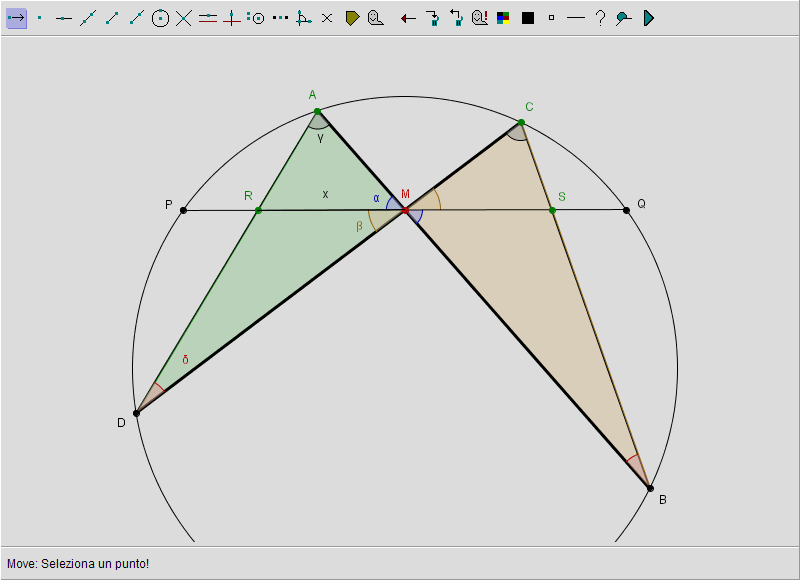
Task: Select the Line through two points tool
Action: click(88, 18)
